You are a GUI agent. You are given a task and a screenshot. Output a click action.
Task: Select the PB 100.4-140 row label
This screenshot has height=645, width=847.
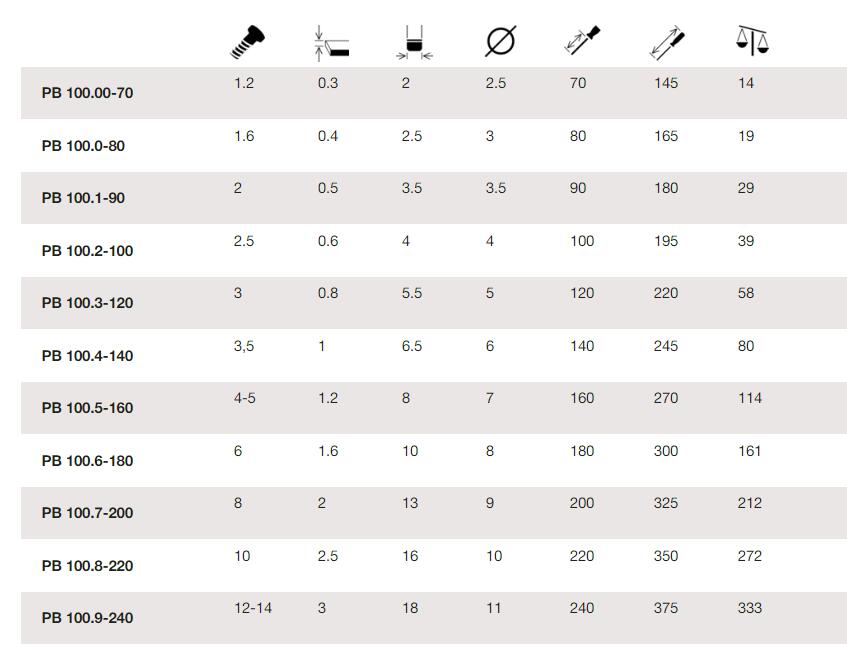click(87, 355)
